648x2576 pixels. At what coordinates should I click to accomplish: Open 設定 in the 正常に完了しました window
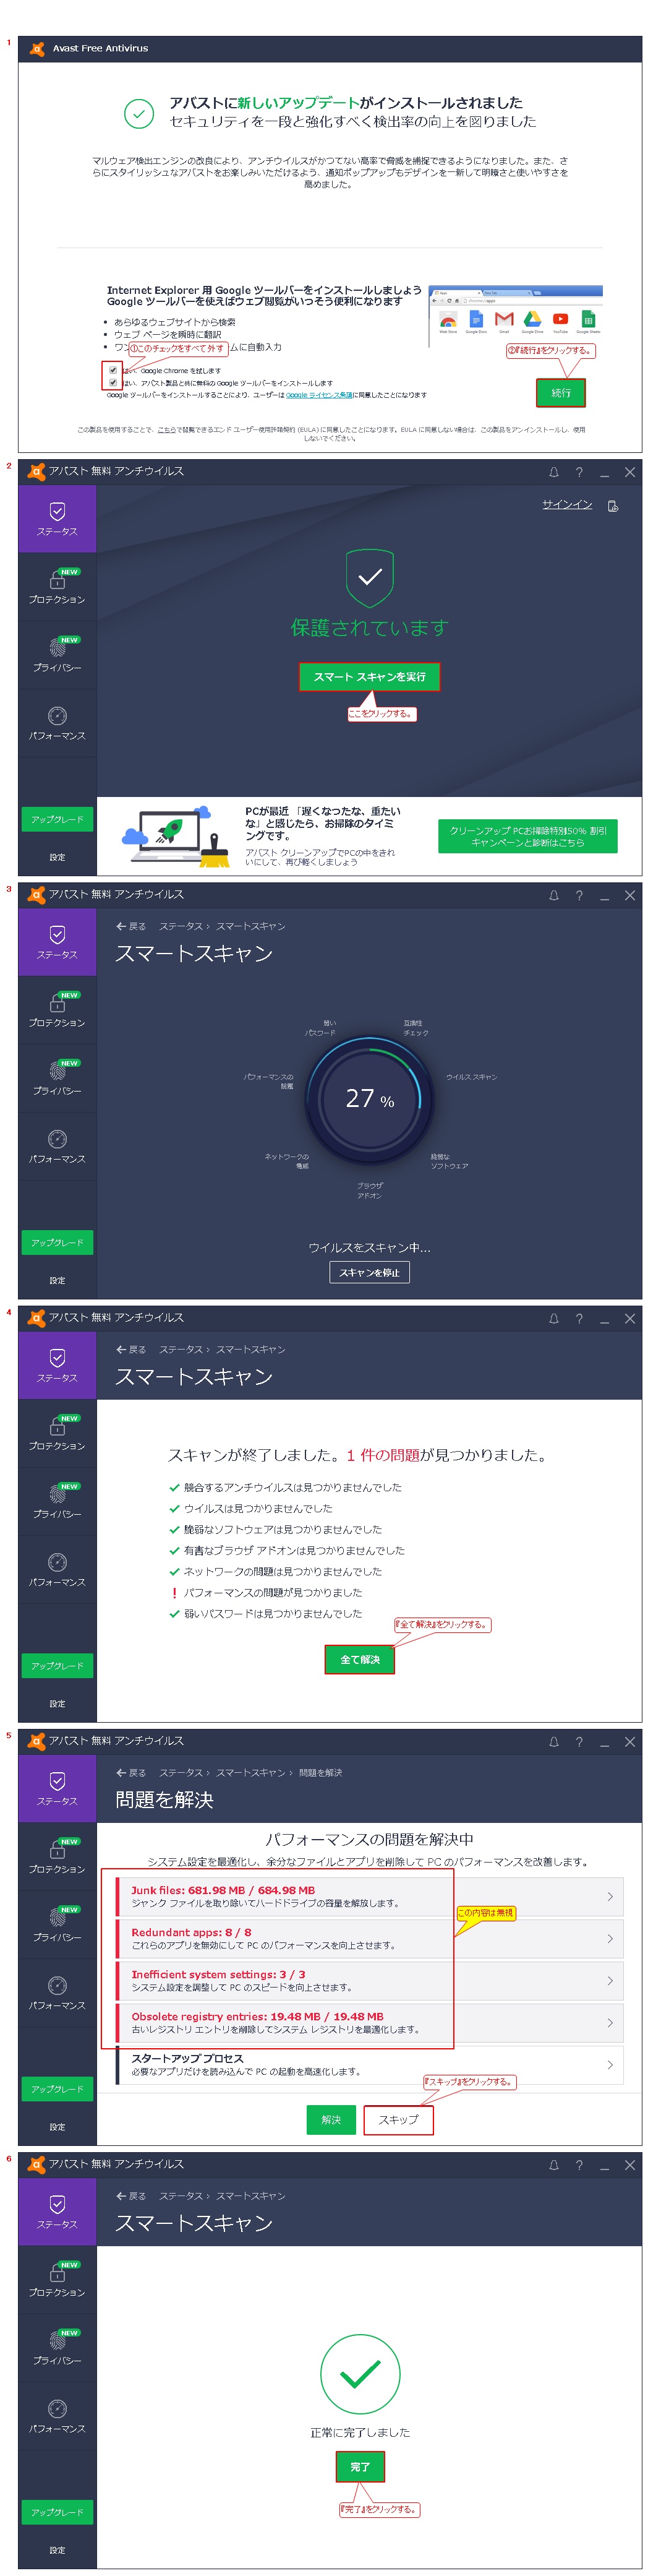pos(57,2550)
